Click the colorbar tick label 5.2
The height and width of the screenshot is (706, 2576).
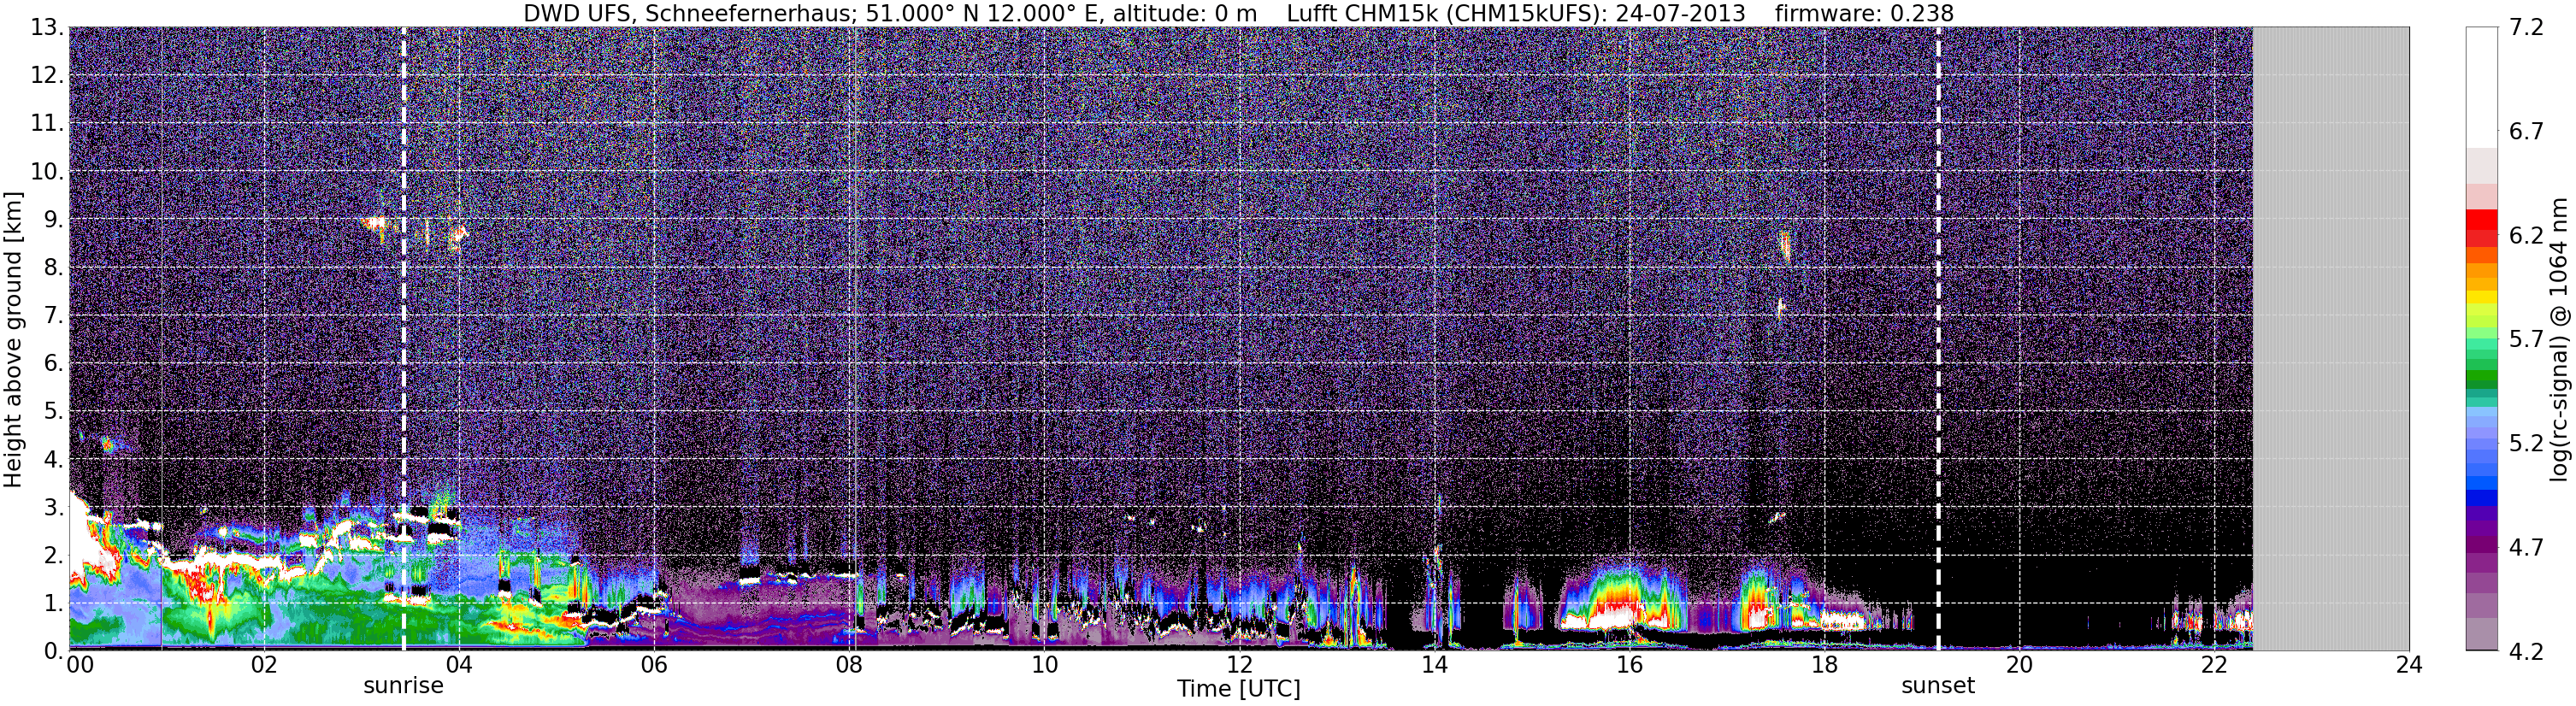coord(2526,443)
